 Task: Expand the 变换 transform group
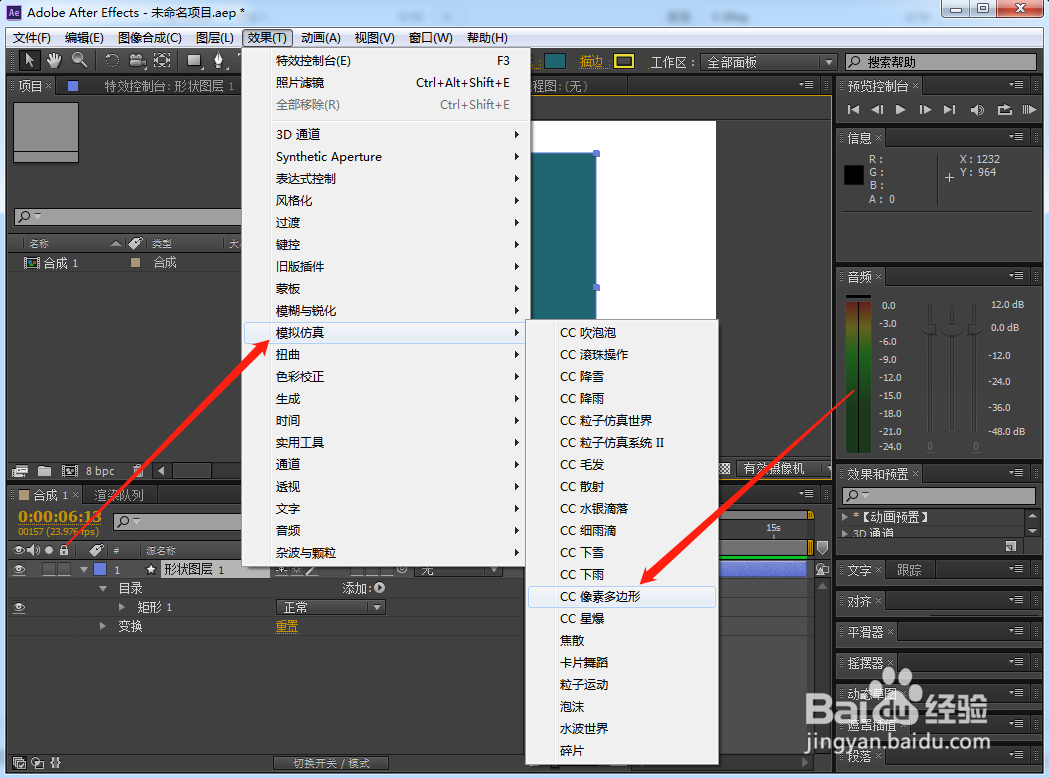102,626
